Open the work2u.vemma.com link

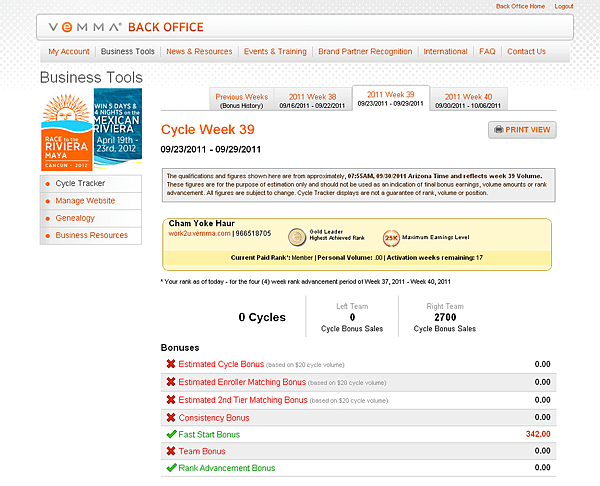(199, 233)
